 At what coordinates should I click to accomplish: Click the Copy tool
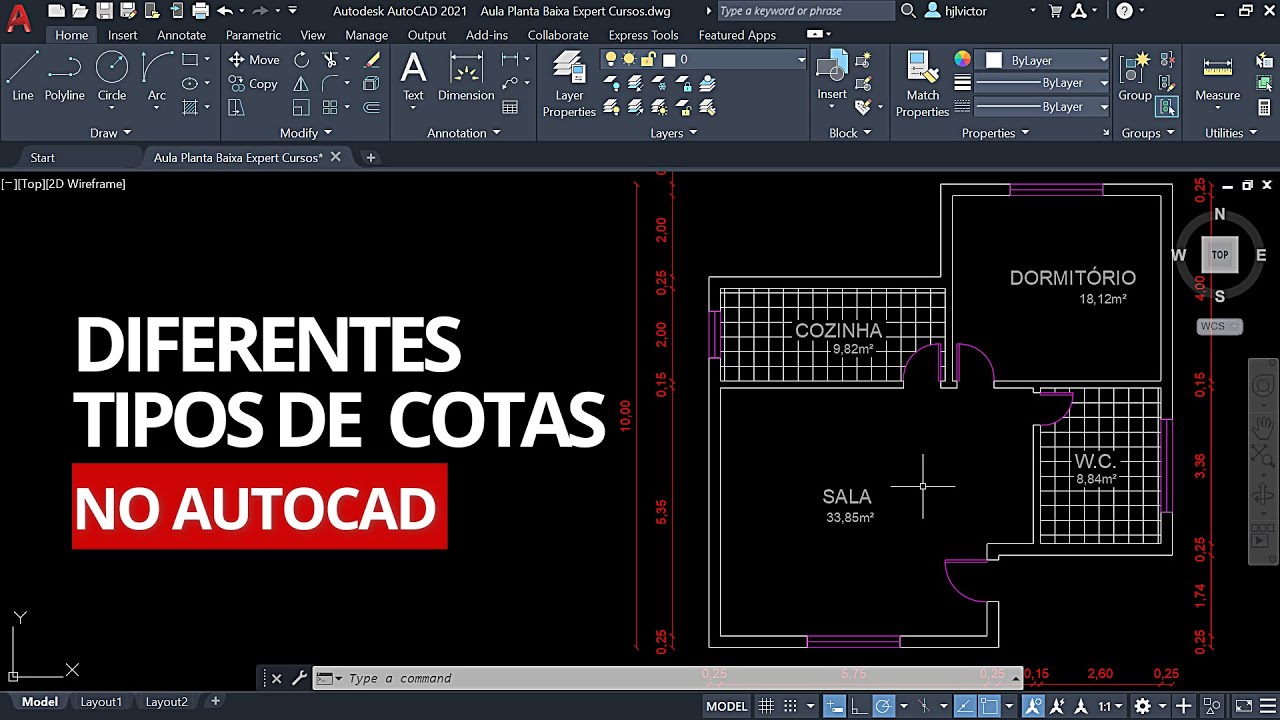click(254, 84)
